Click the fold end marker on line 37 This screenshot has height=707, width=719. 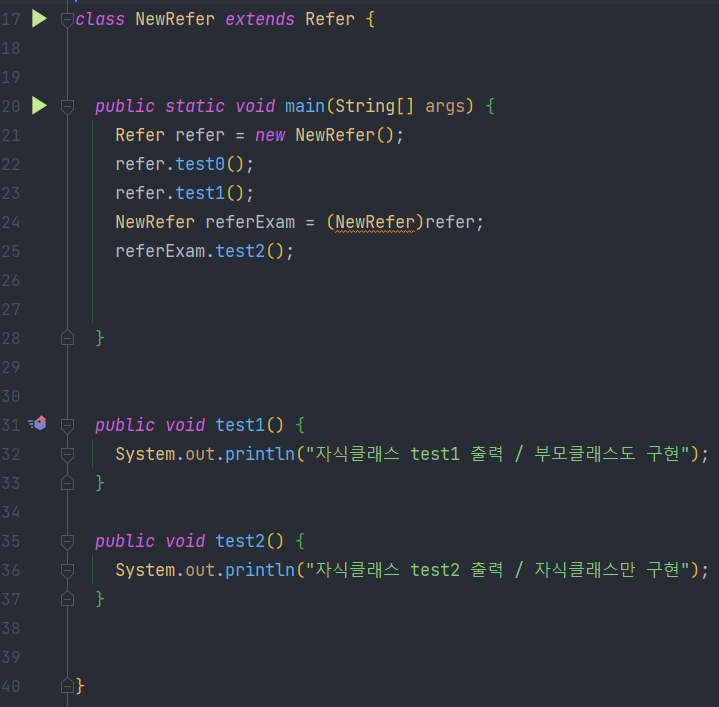tap(67, 599)
